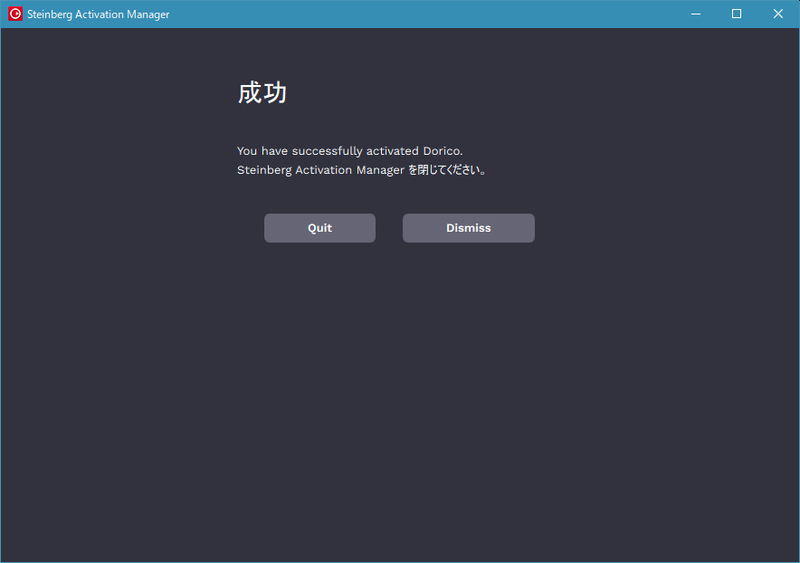The width and height of the screenshot is (800, 563).
Task: Click the Steinberg app icon in title bar
Action: pos(15,14)
